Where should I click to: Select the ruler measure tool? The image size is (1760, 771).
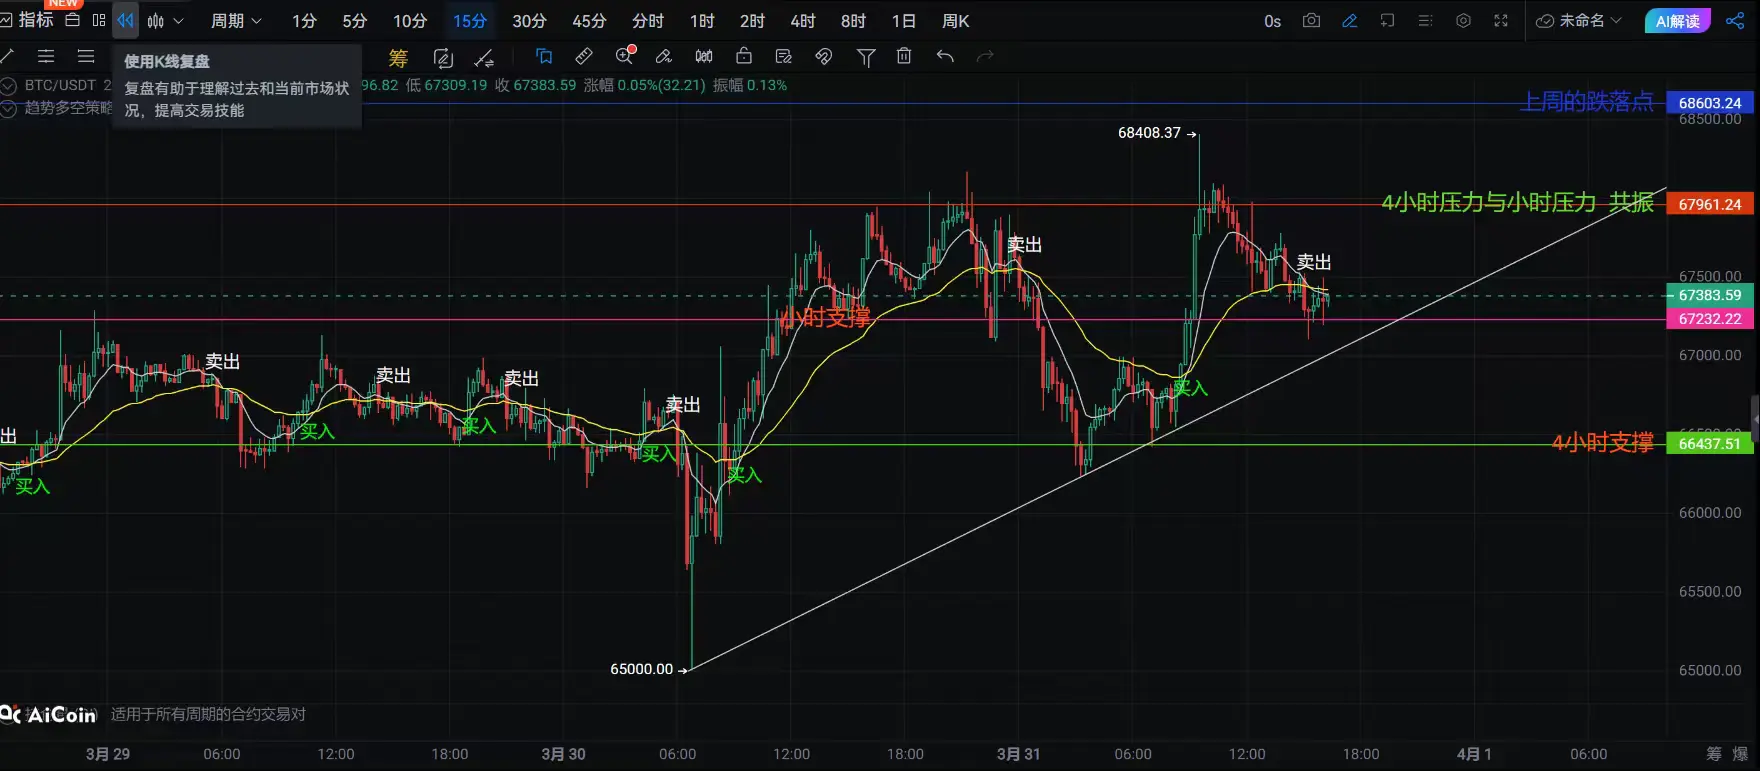[x=584, y=56]
